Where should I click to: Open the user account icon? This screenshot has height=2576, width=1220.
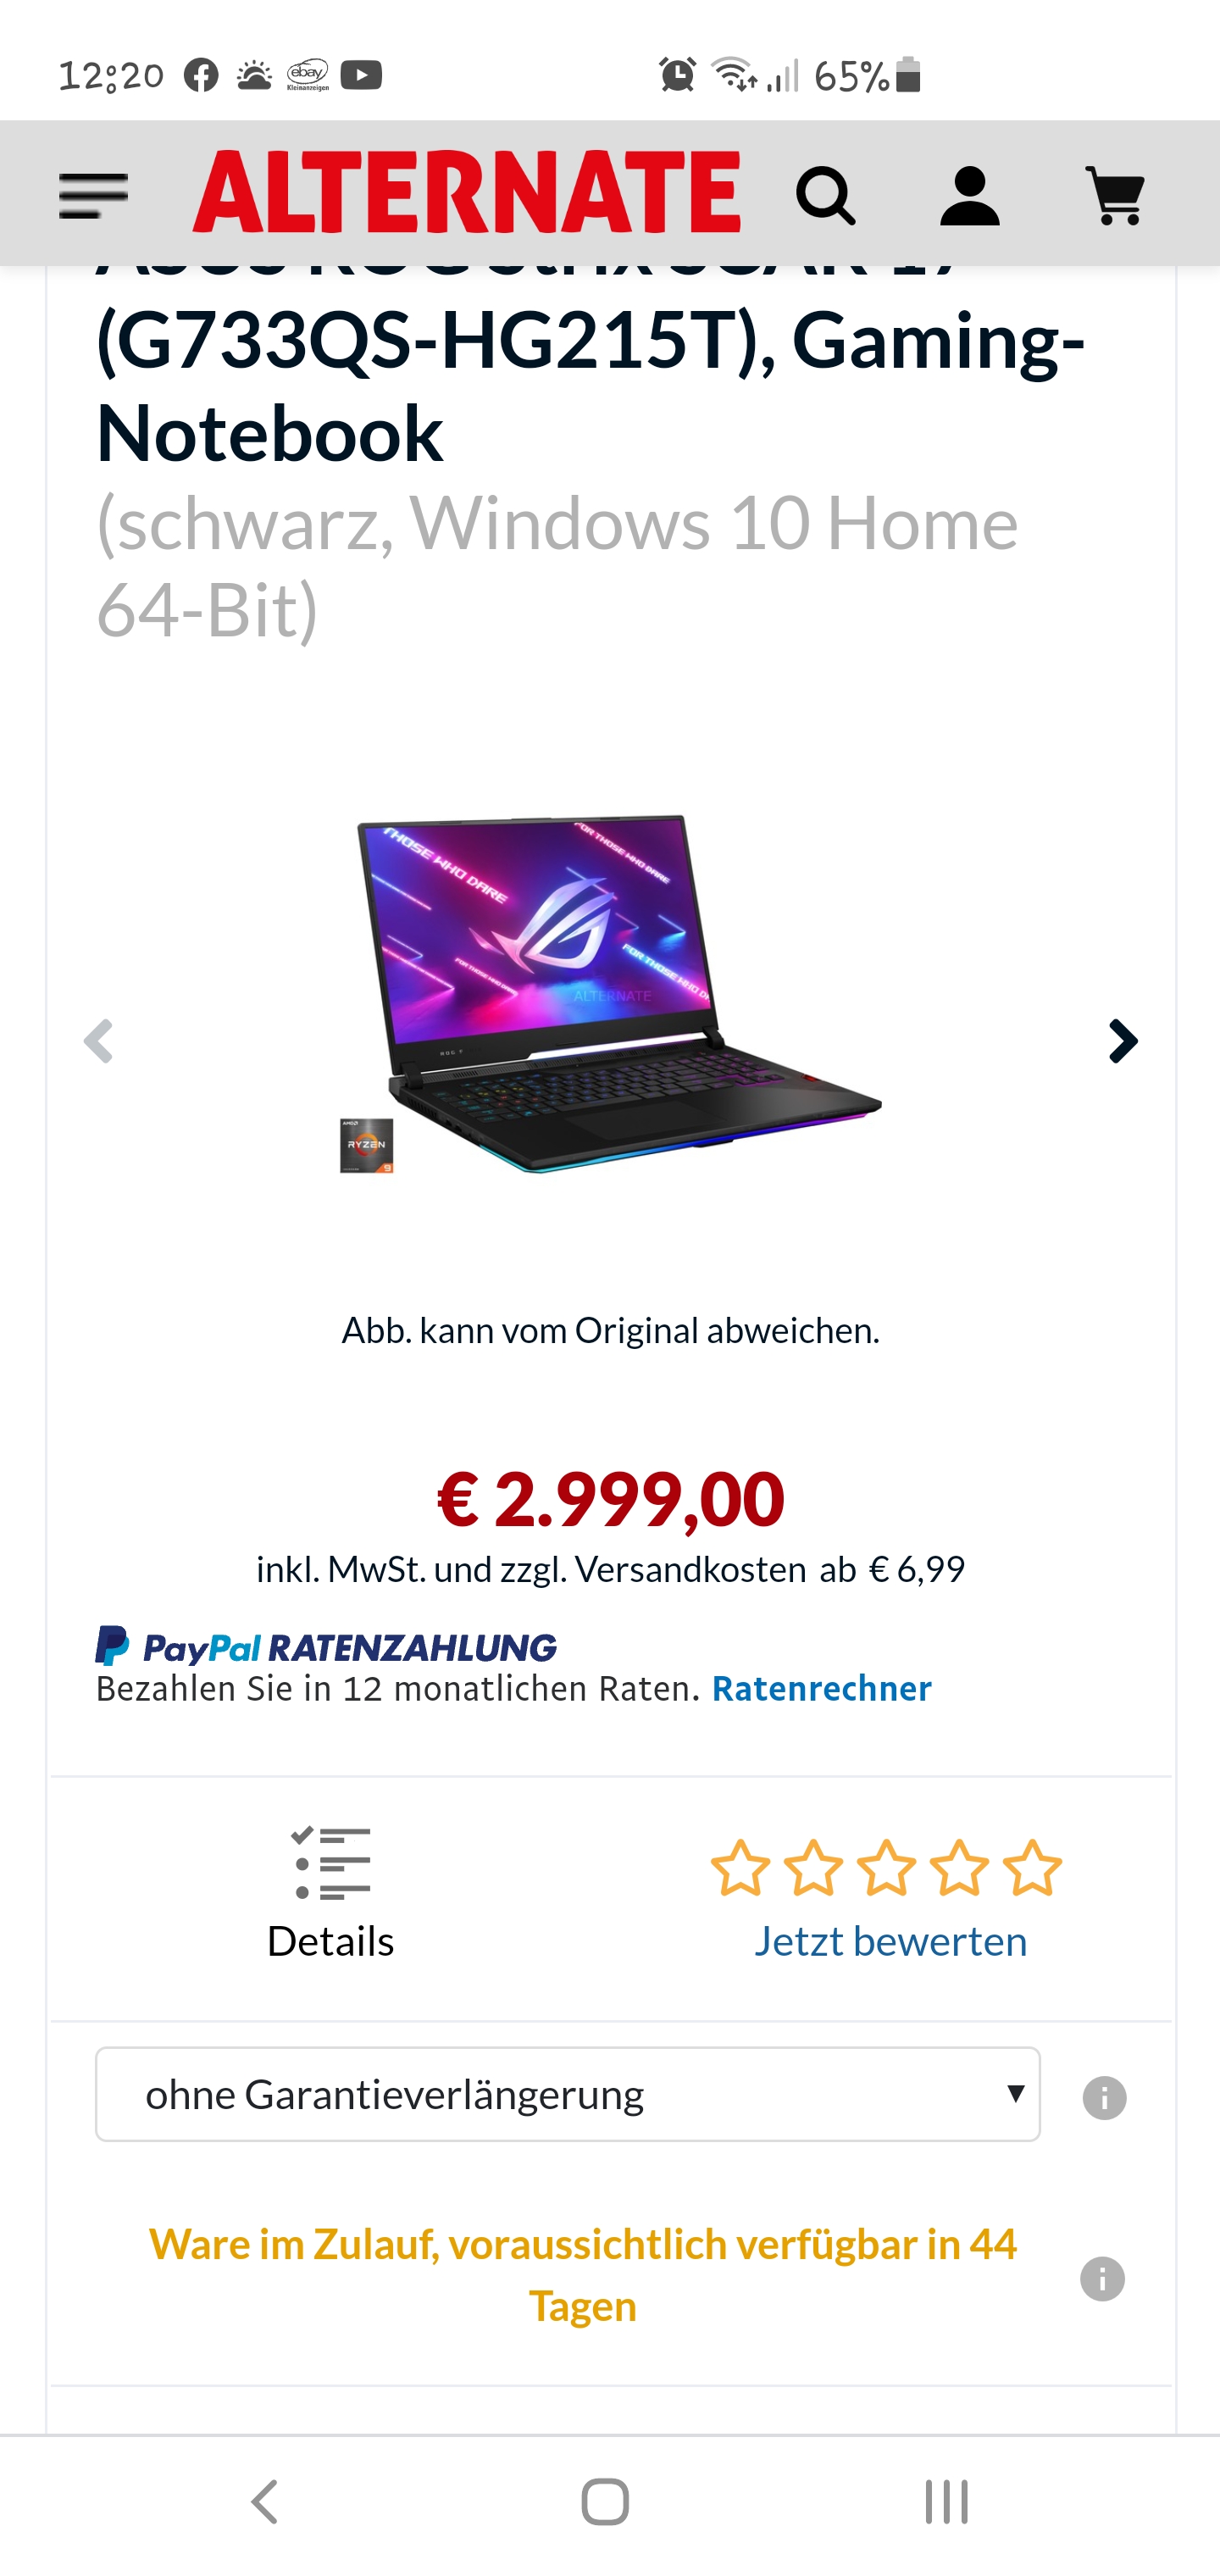(969, 195)
